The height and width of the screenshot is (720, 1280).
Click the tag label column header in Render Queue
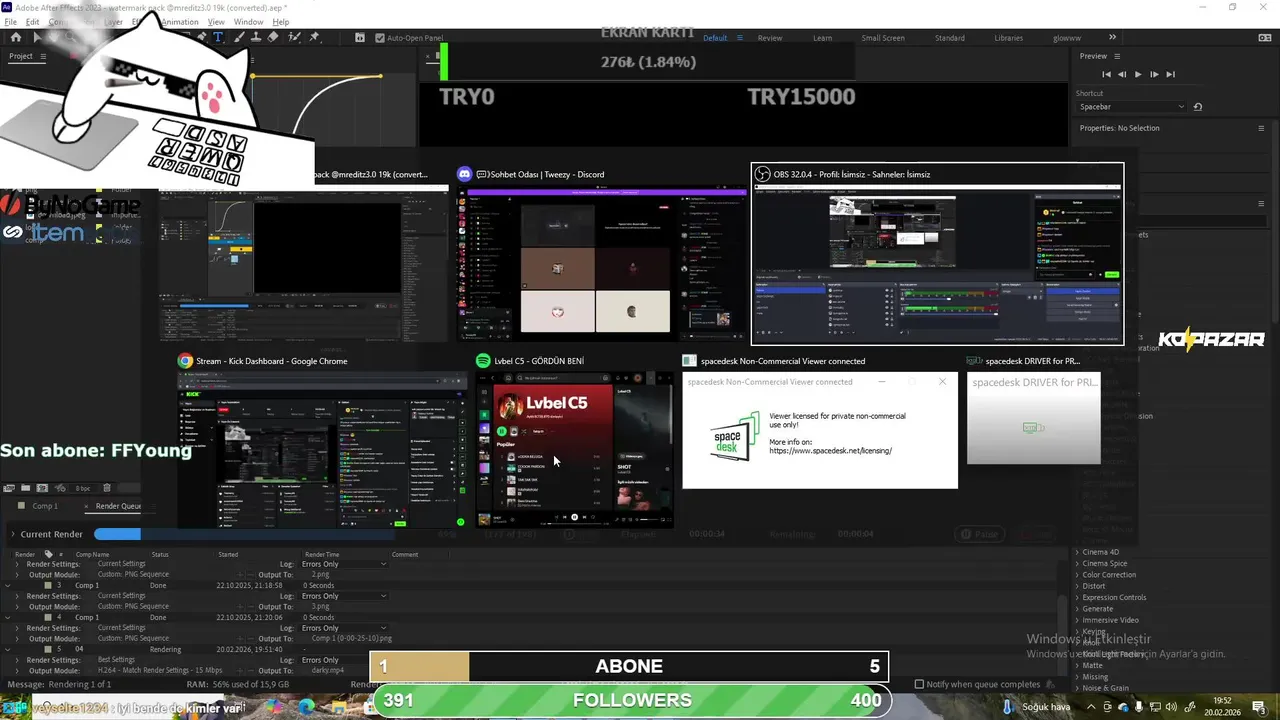(48, 554)
